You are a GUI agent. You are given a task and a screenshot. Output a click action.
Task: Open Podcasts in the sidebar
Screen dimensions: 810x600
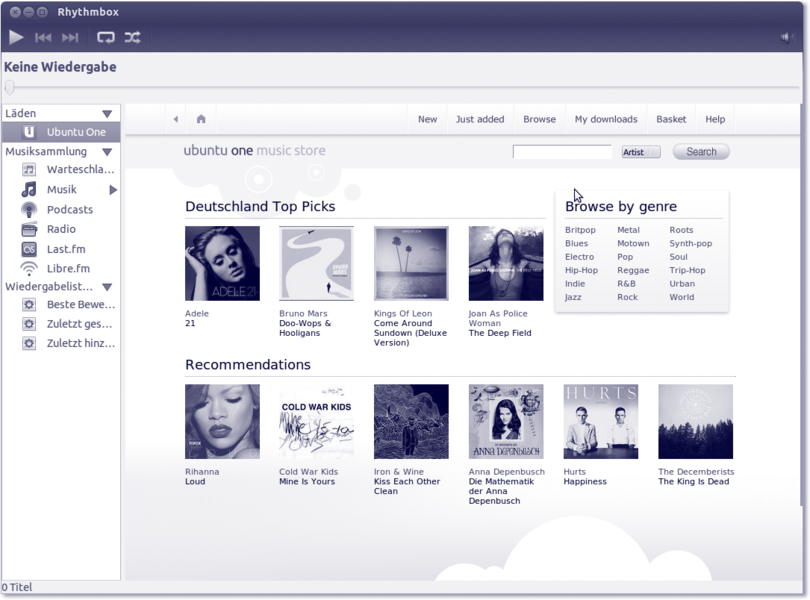click(x=69, y=210)
